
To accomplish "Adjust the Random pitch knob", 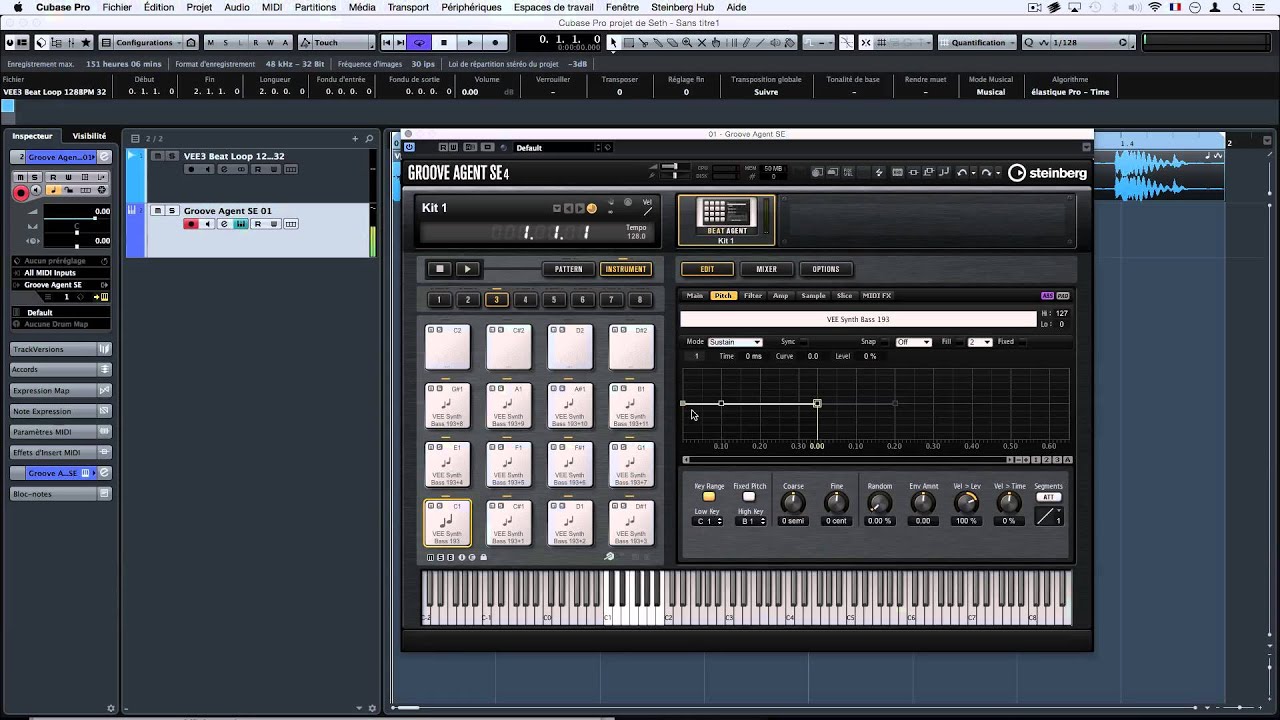I will click(x=879, y=503).
